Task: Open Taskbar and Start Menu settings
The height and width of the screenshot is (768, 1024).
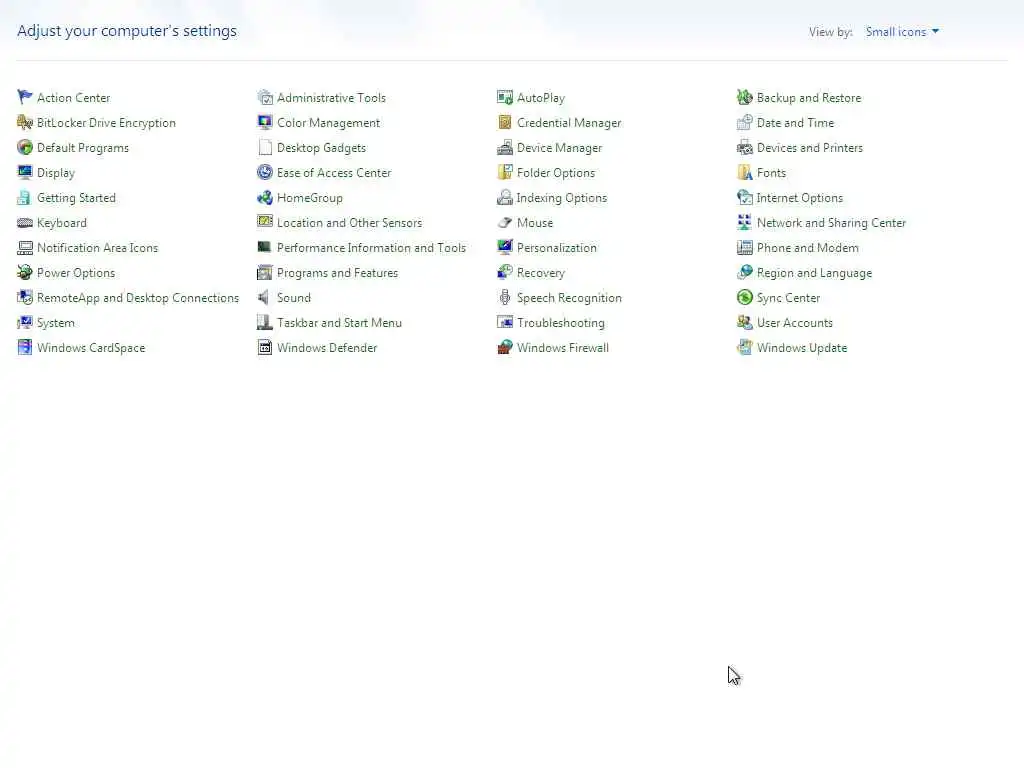Action: pos(340,323)
